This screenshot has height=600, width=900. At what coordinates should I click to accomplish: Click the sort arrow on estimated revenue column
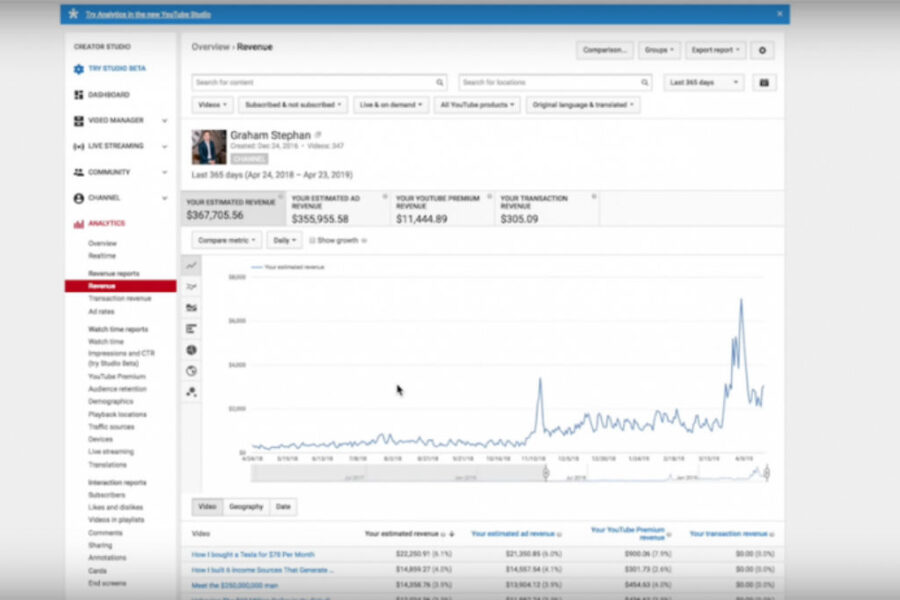coord(452,534)
